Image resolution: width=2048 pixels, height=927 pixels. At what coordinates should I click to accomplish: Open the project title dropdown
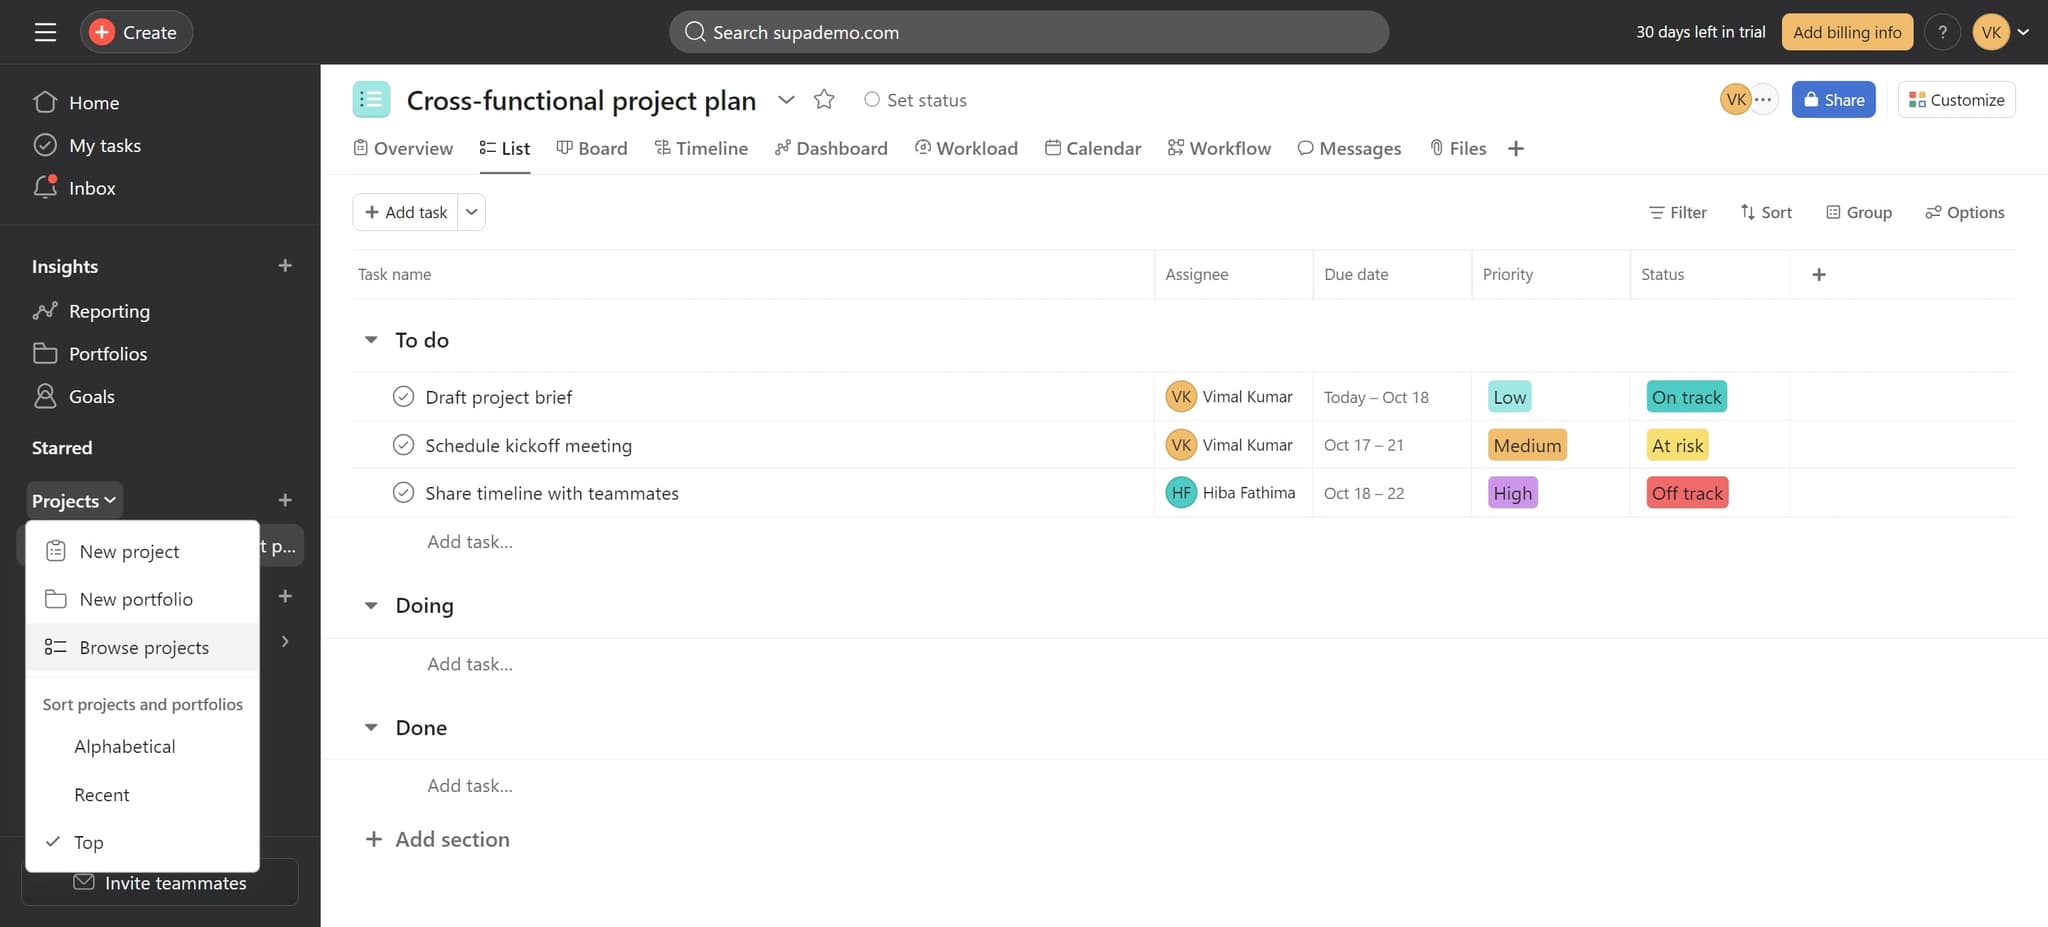[786, 100]
